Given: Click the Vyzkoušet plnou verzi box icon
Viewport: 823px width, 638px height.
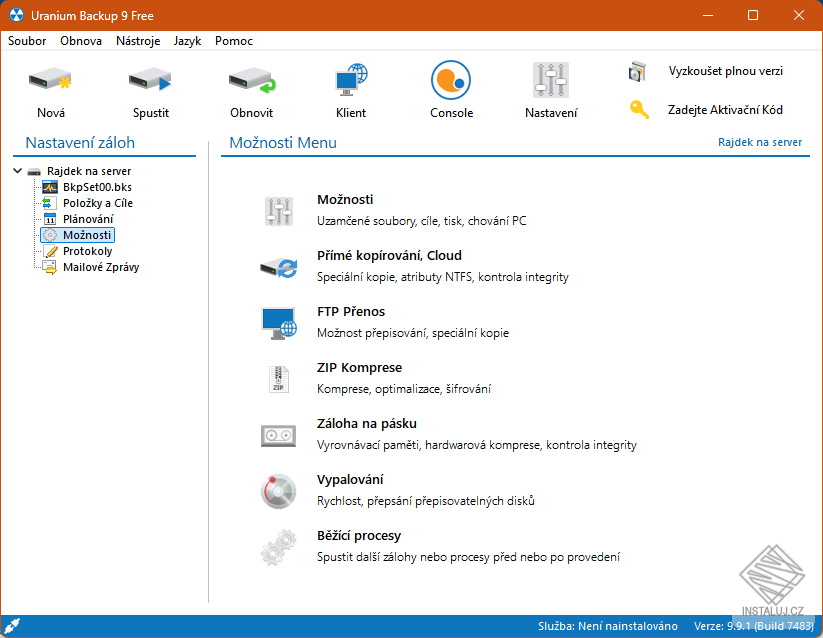Looking at the screenshot, I should point(637,71).
